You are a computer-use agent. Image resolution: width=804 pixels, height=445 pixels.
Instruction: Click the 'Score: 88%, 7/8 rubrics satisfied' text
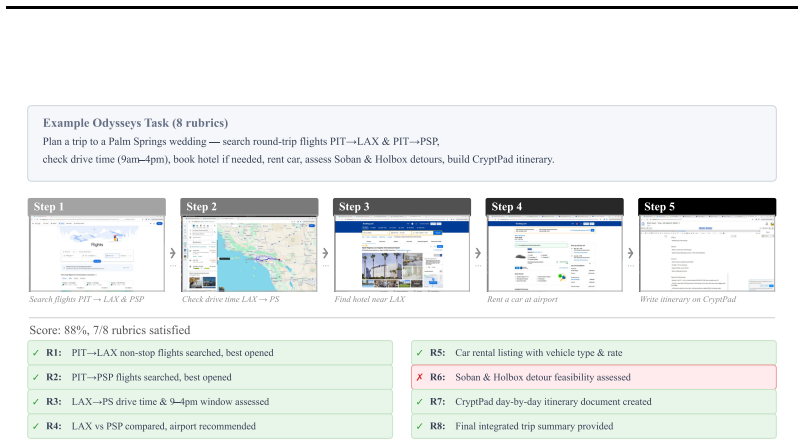110,330
